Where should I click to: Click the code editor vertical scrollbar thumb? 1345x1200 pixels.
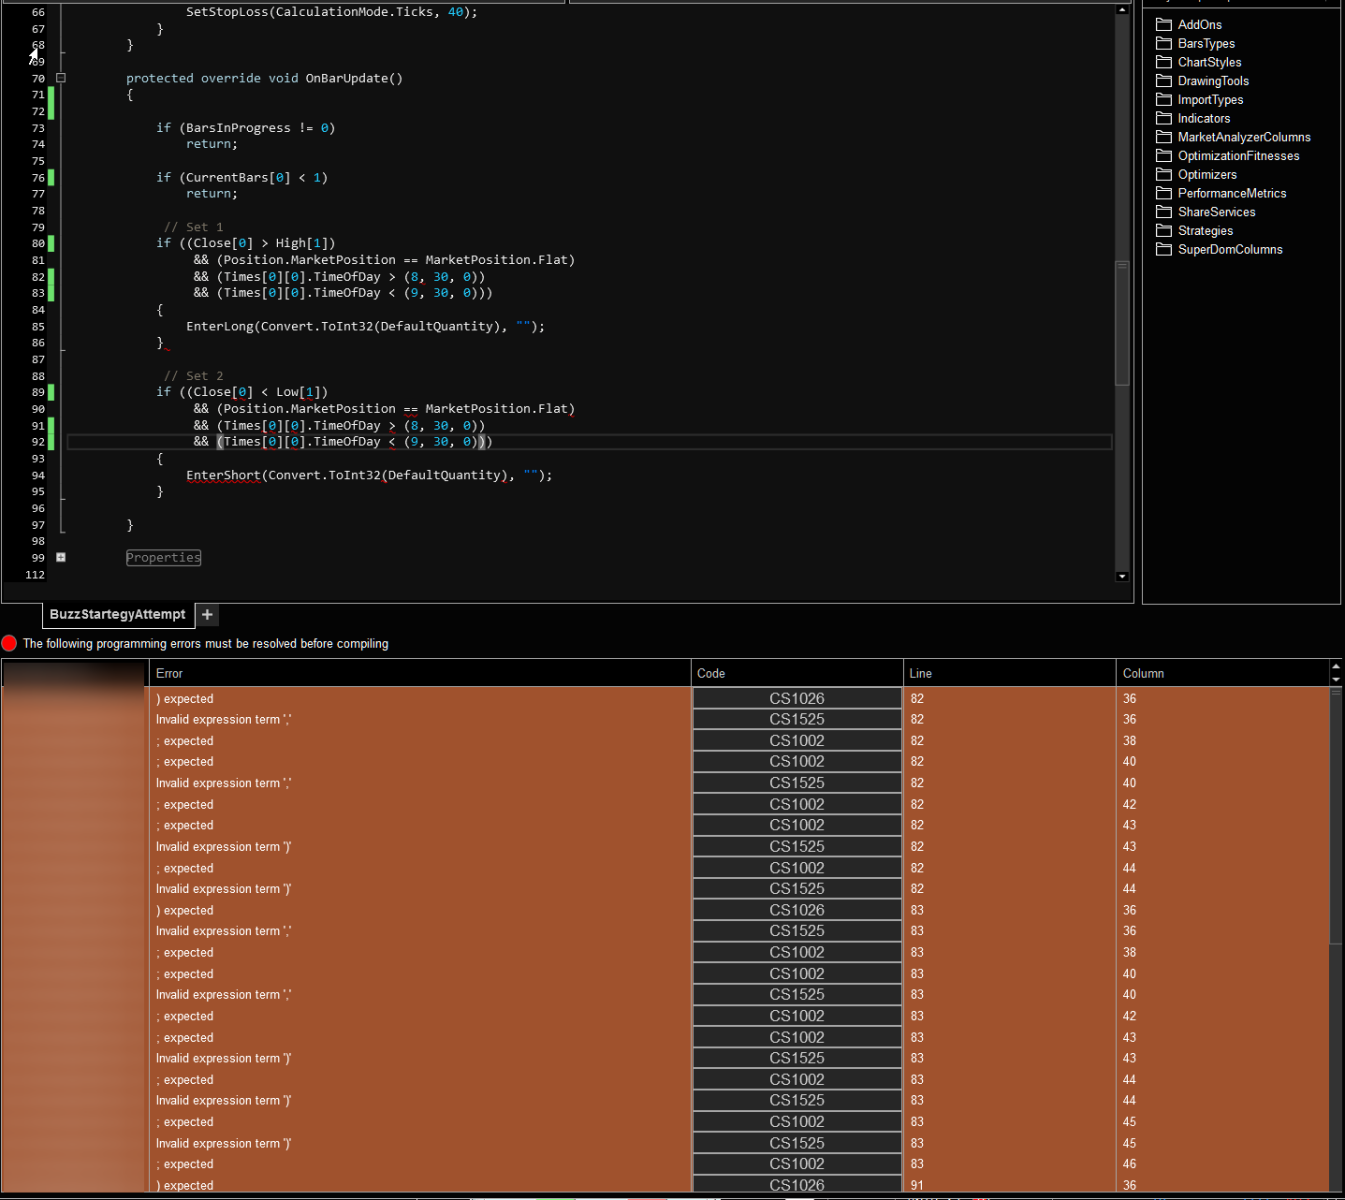point(1122,323)
